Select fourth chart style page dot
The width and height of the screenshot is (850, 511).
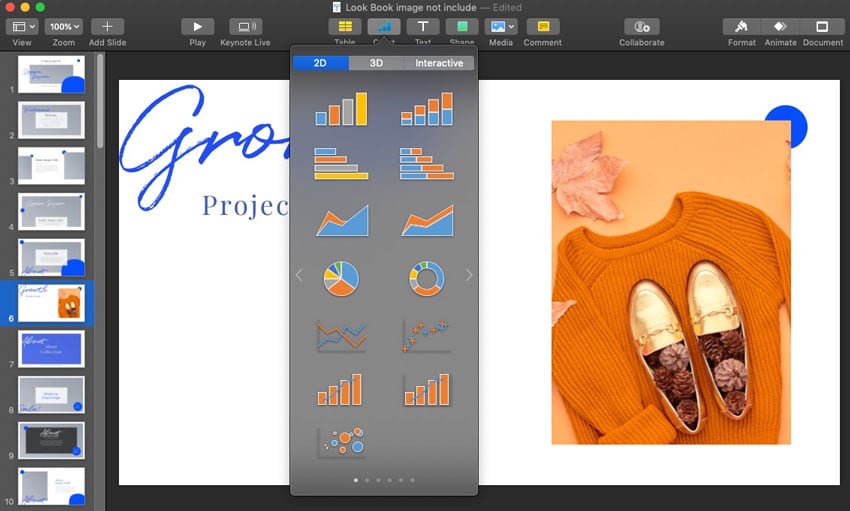point(389,480)
